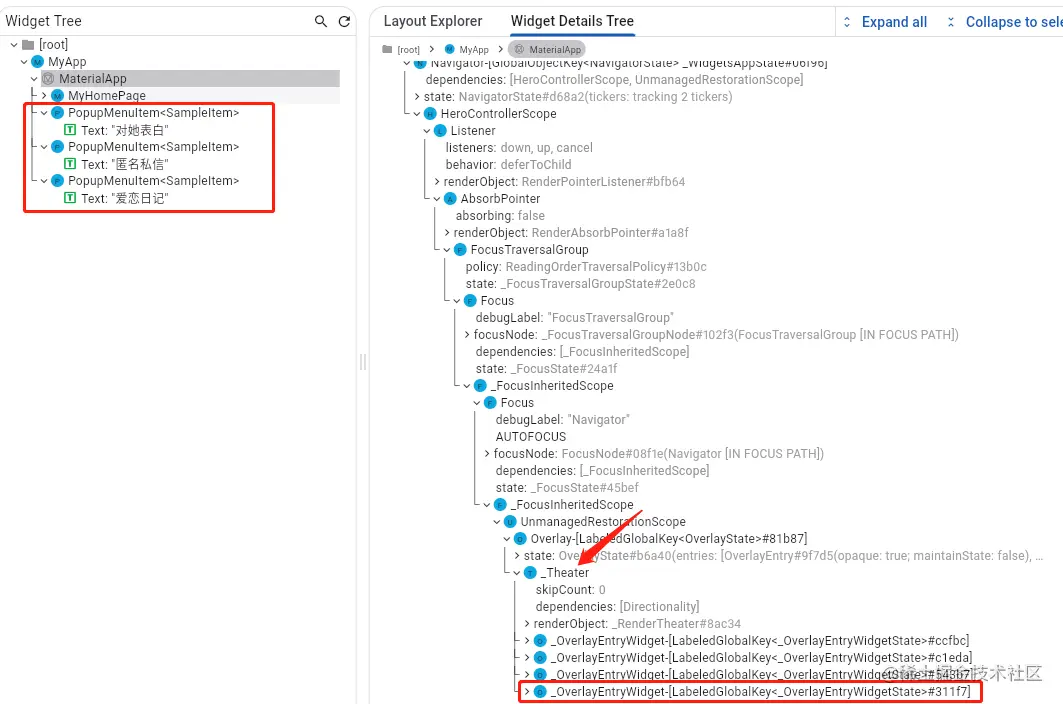Select the AbsorbPointer row
The width and height of the screenshot is (1063, 704).
click(493, 199)
